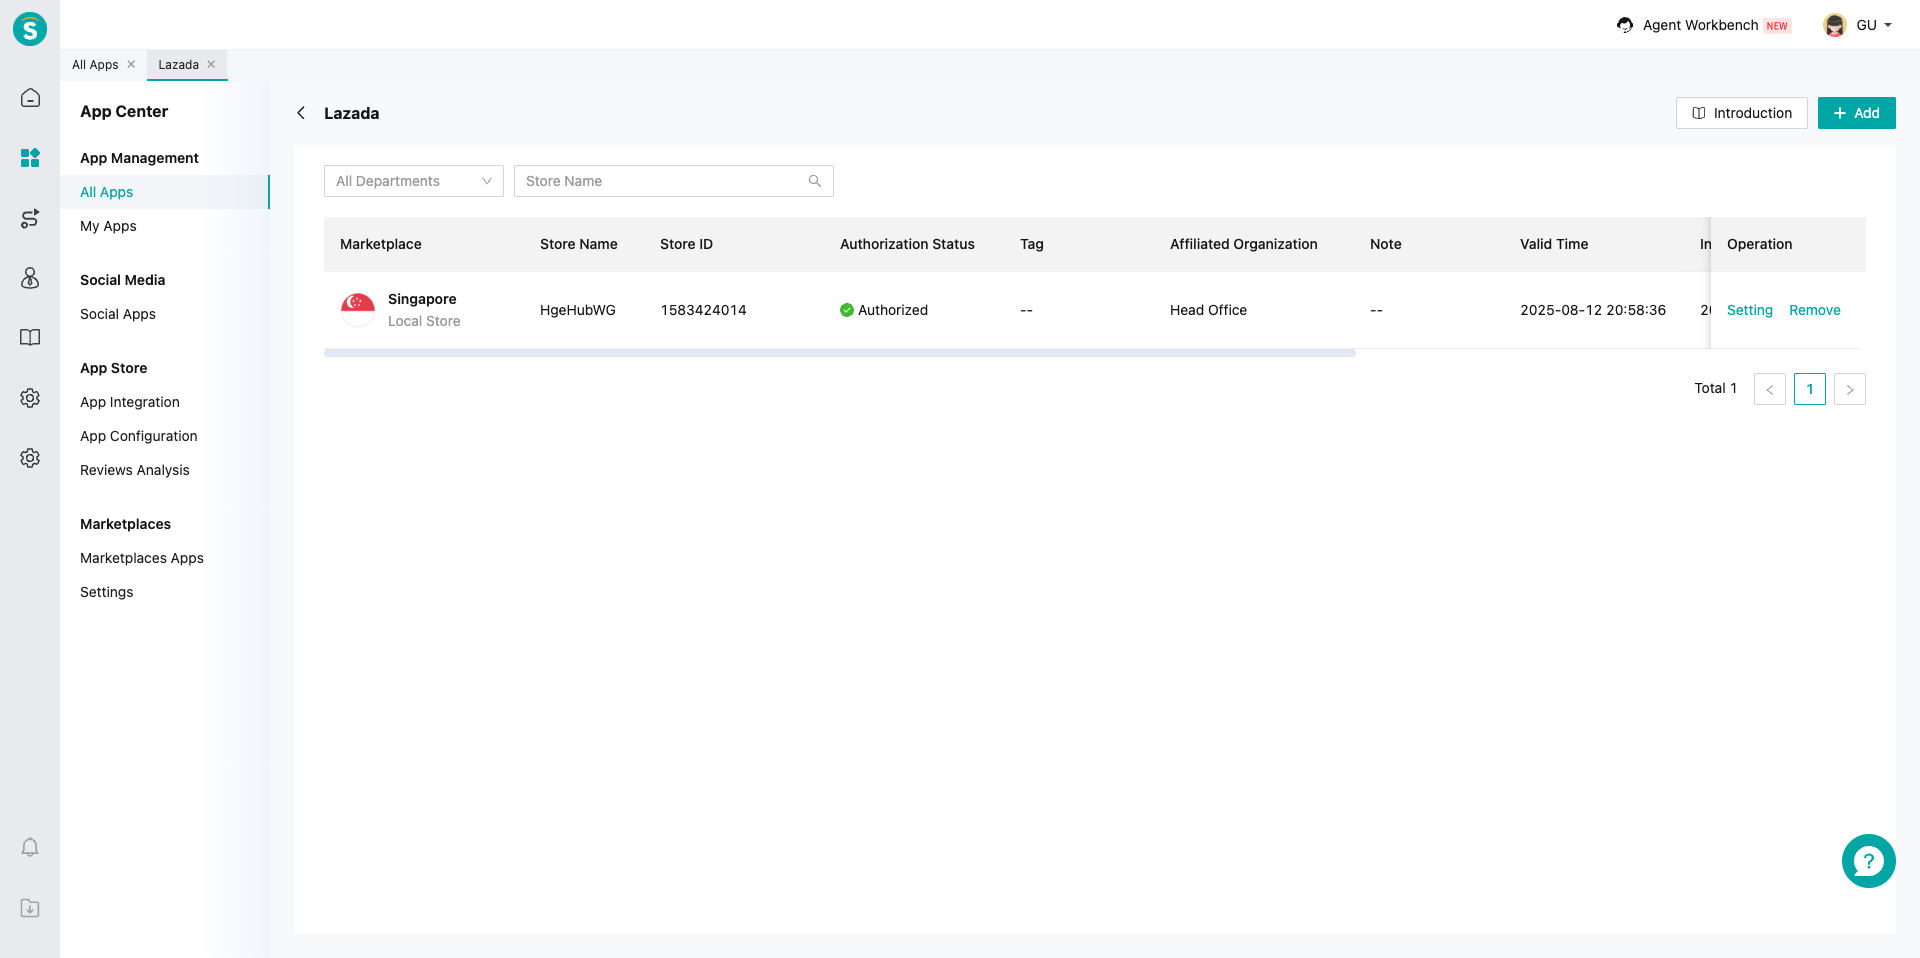The width and height of the screenshot is (1920, 958).
Task: Click the Setting link for HgeHubWG store
Action: (1749, 310)
